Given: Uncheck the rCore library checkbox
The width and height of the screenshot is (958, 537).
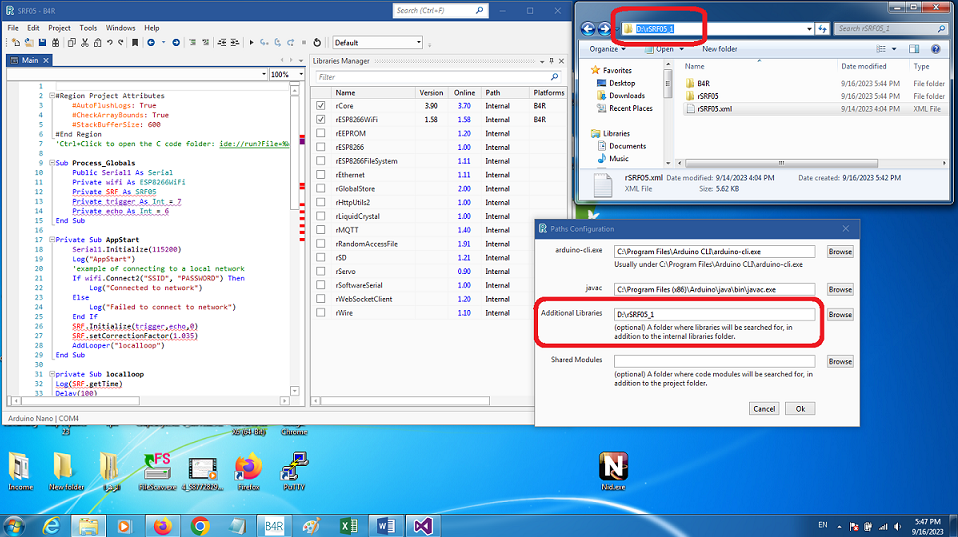Looking at the screenshot, I should (321, 106).
